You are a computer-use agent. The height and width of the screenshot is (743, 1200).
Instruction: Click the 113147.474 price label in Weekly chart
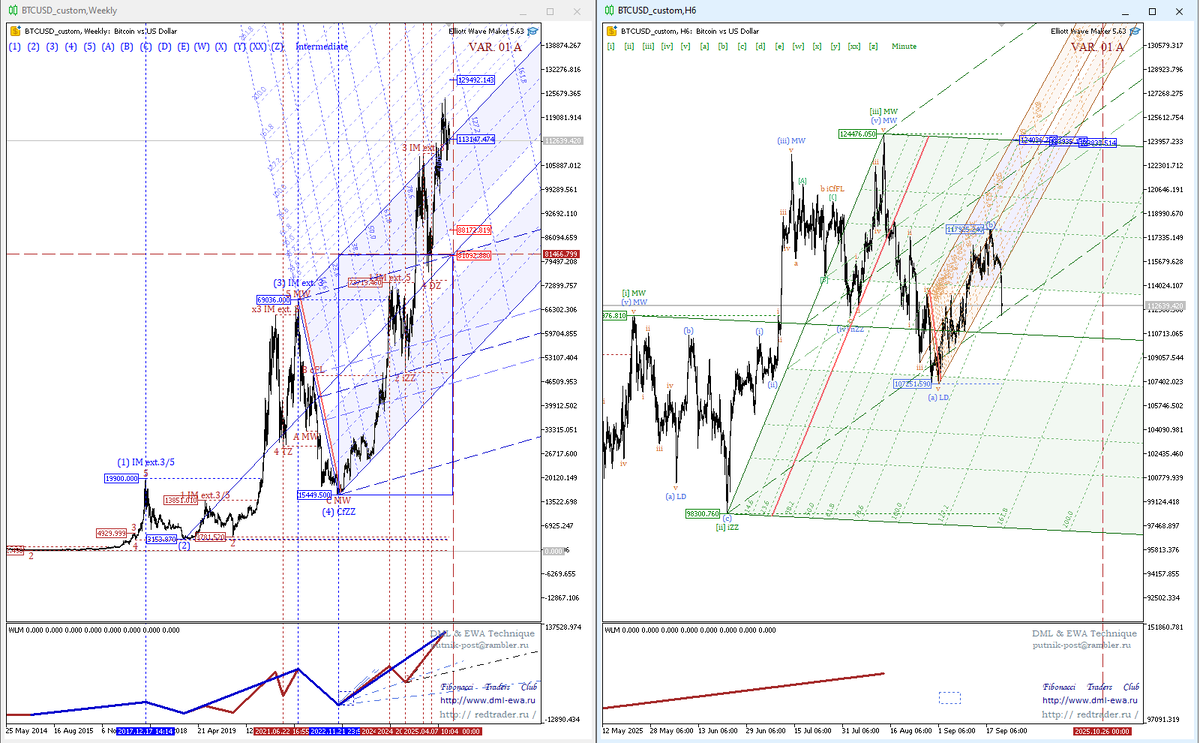click(476, 139)
